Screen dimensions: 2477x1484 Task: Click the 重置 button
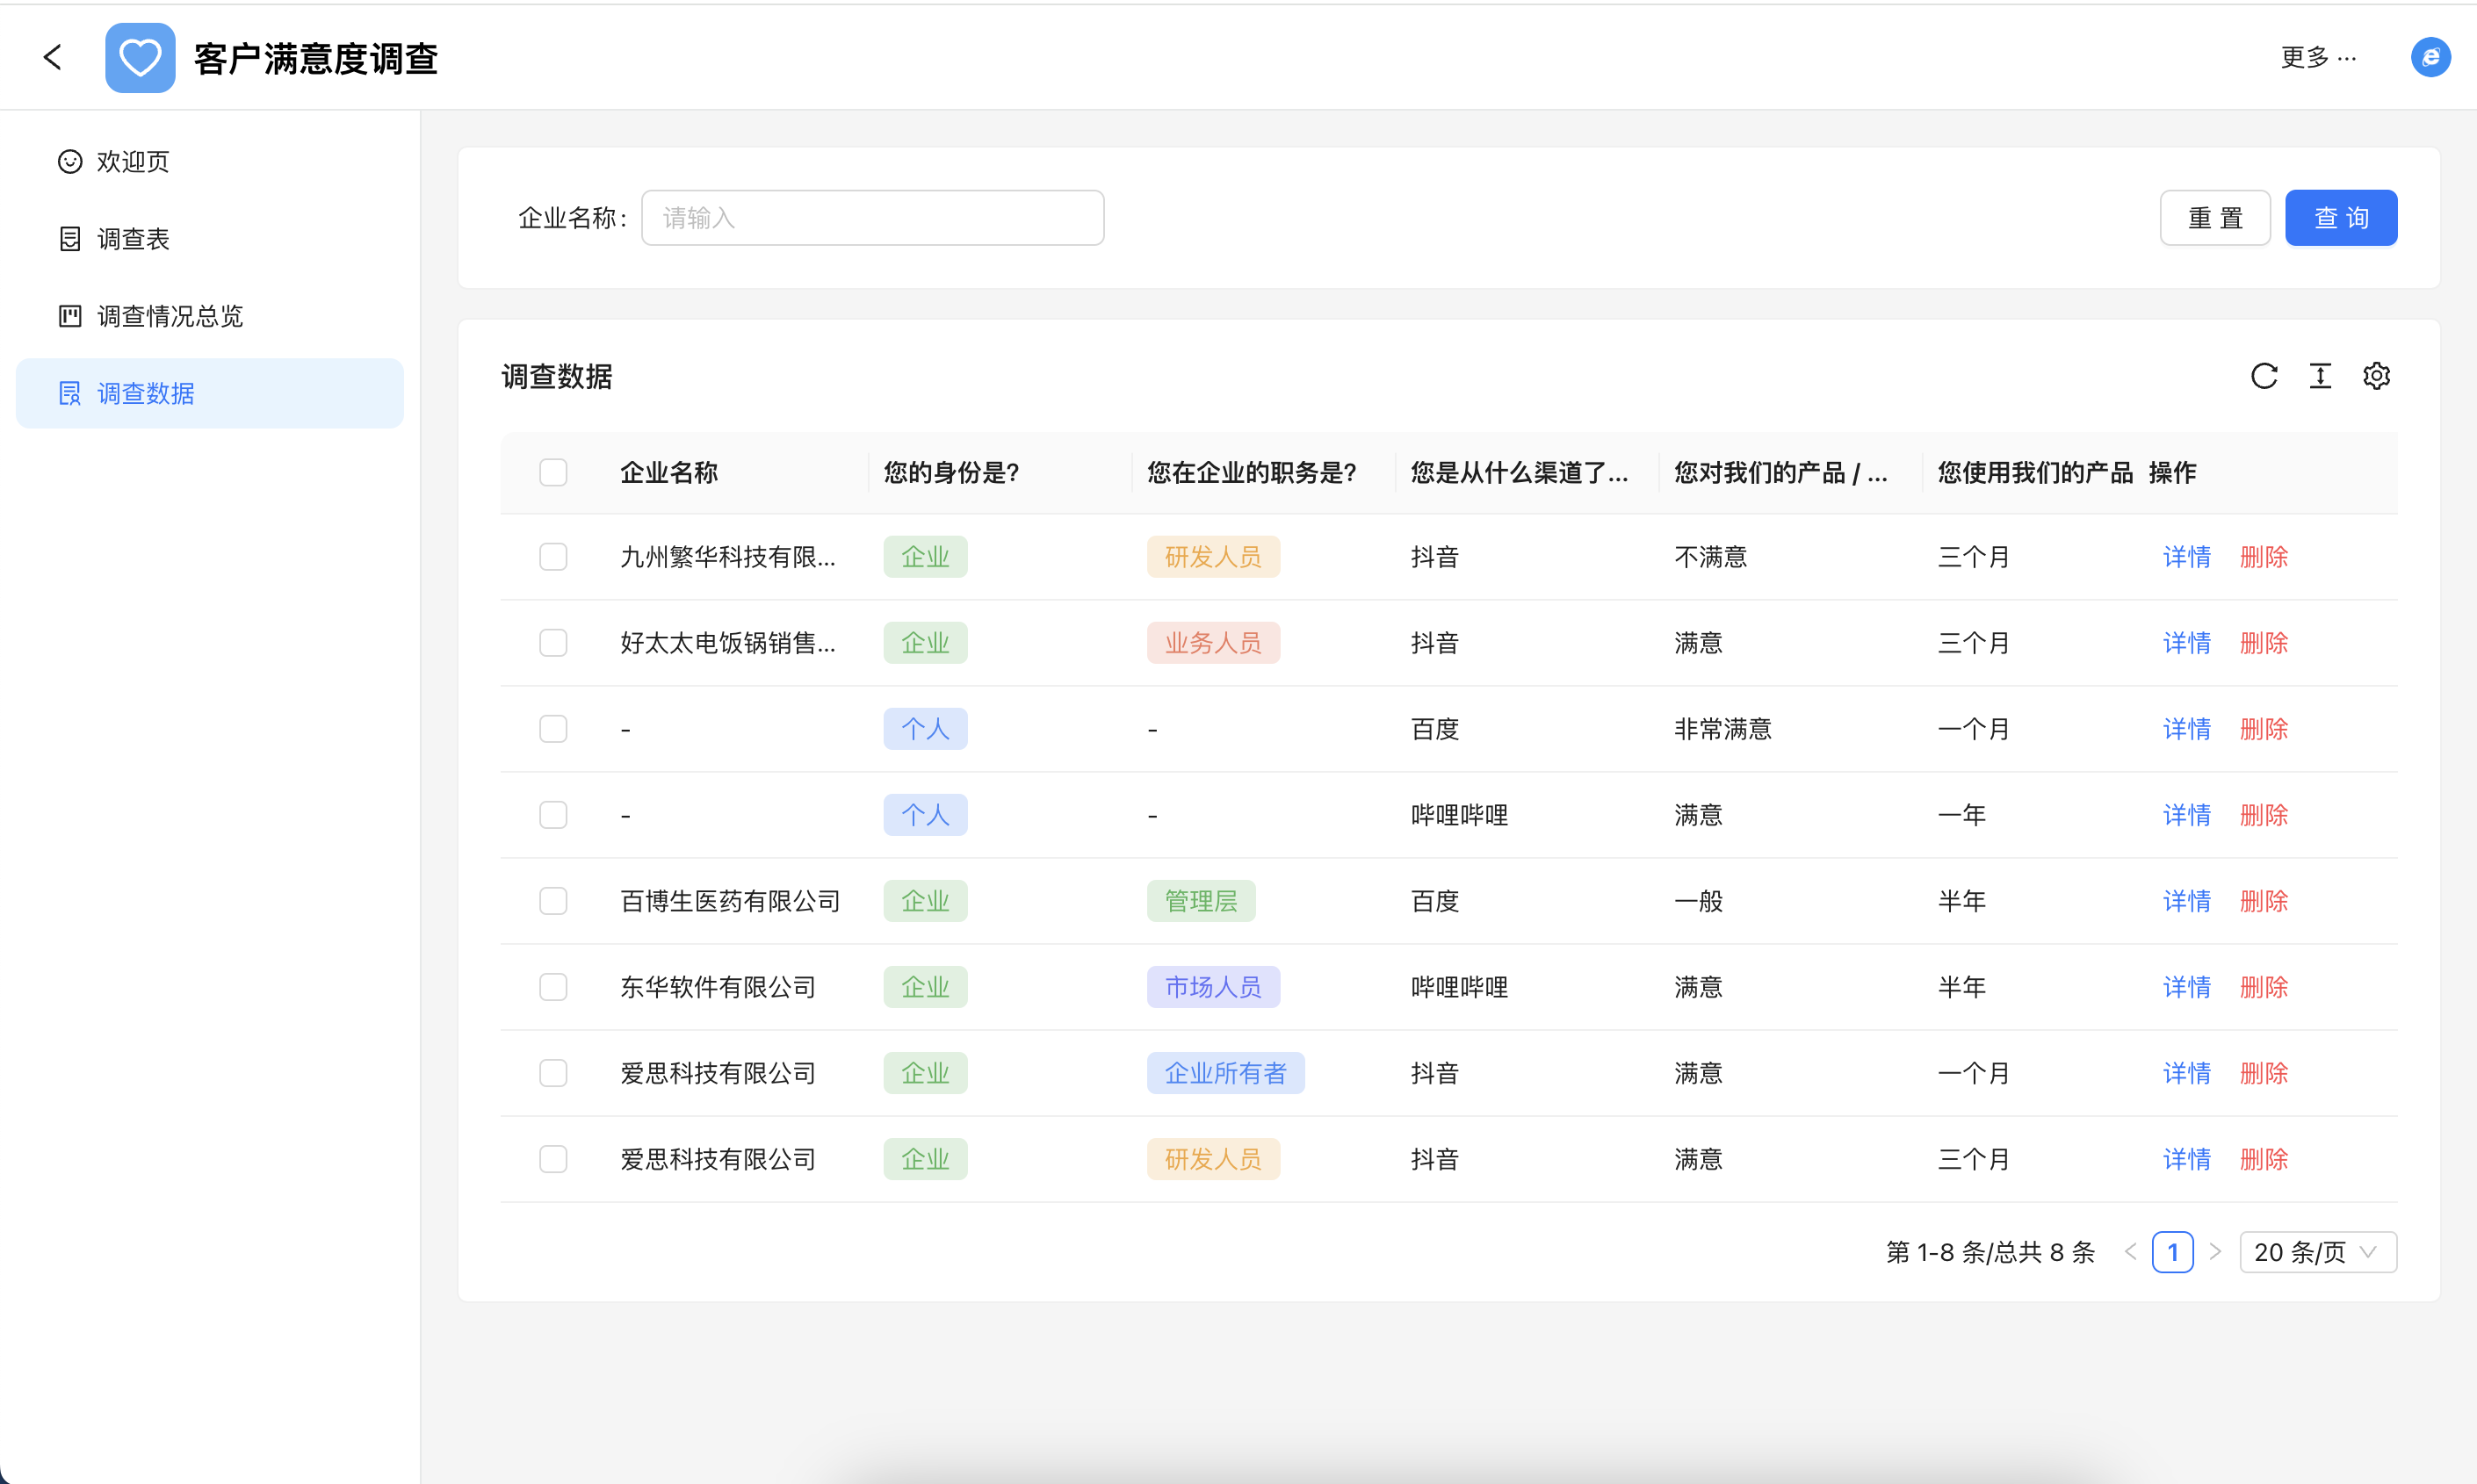(2214, 218)
